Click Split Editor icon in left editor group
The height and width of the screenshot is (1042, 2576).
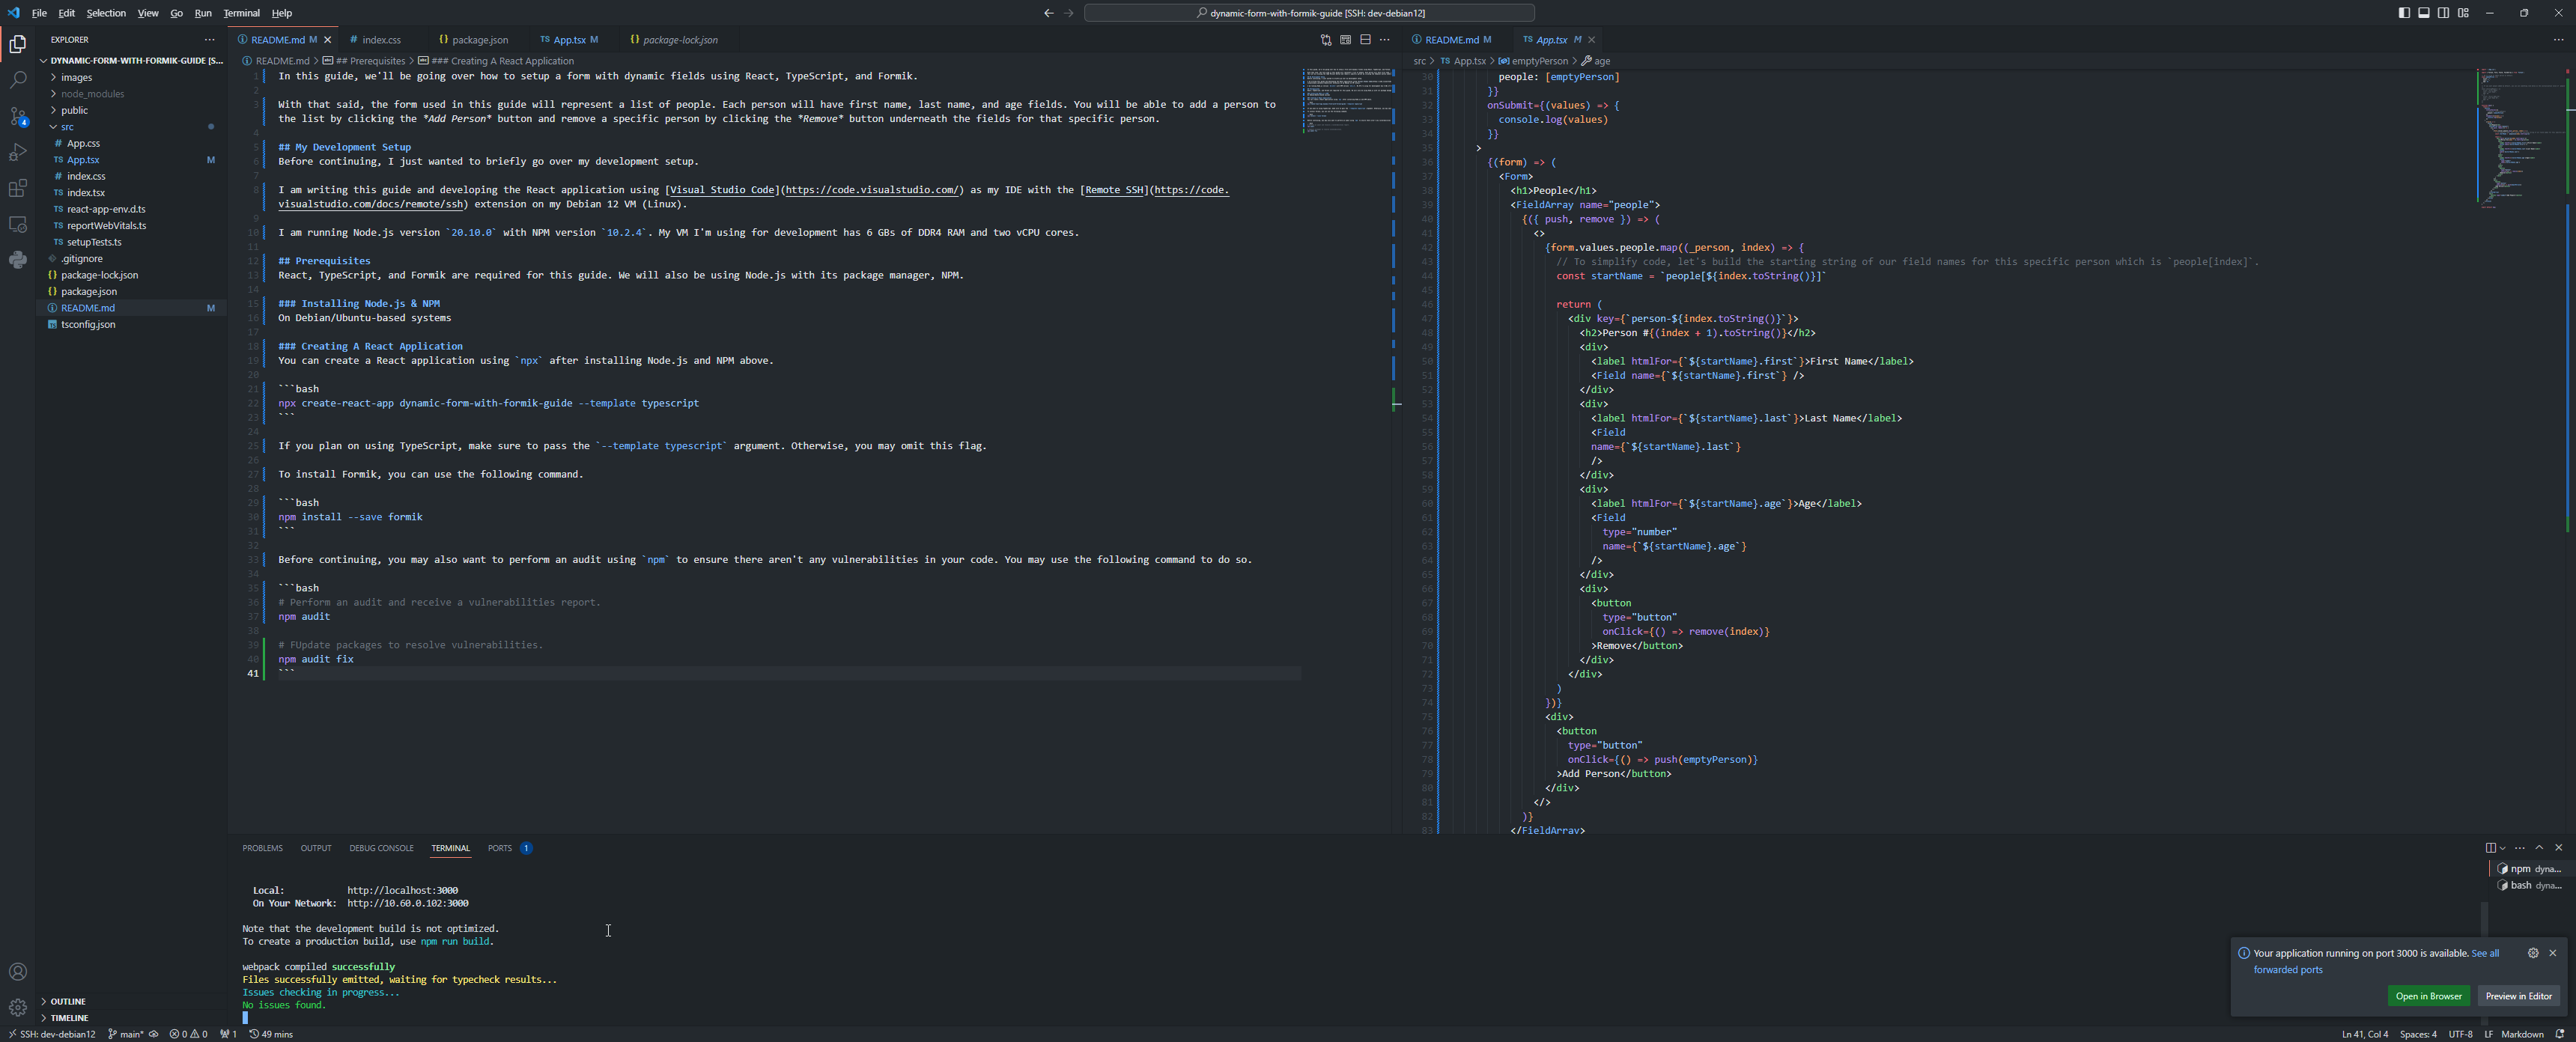(1365, 40)
